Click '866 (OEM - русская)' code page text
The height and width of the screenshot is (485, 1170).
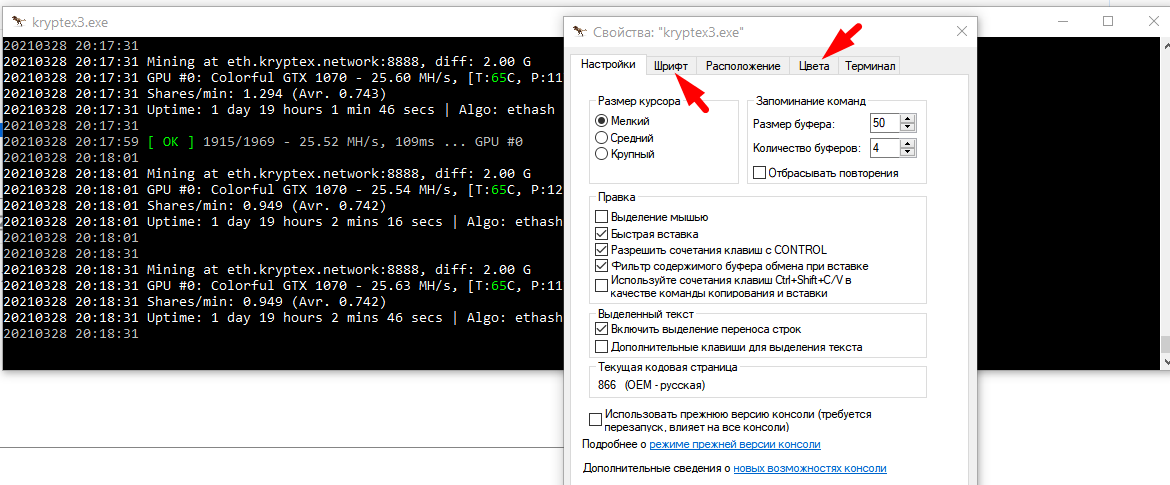tap(651, 386)
